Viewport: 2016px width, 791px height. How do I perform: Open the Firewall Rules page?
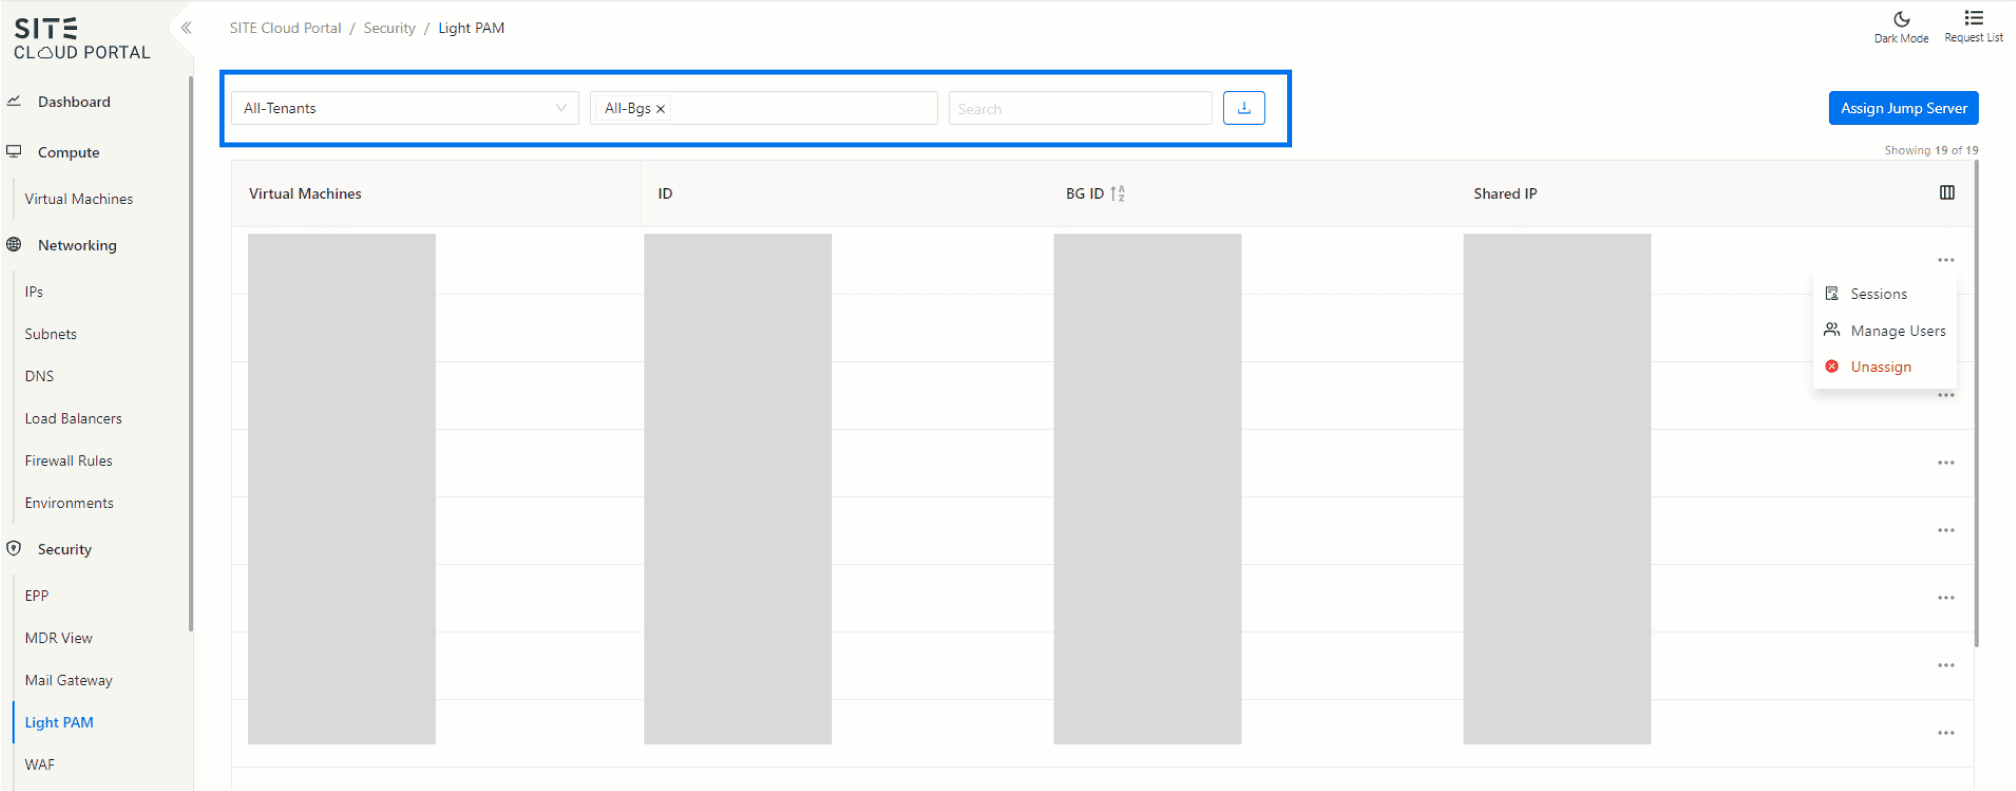click(x=68, y=461)
